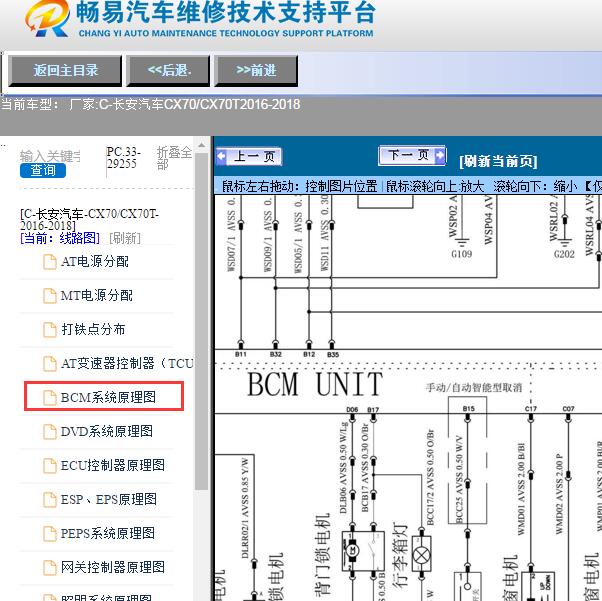Click the page icon beside BCM系统原理图
This screenshot has width=602, height=601.
50,397
